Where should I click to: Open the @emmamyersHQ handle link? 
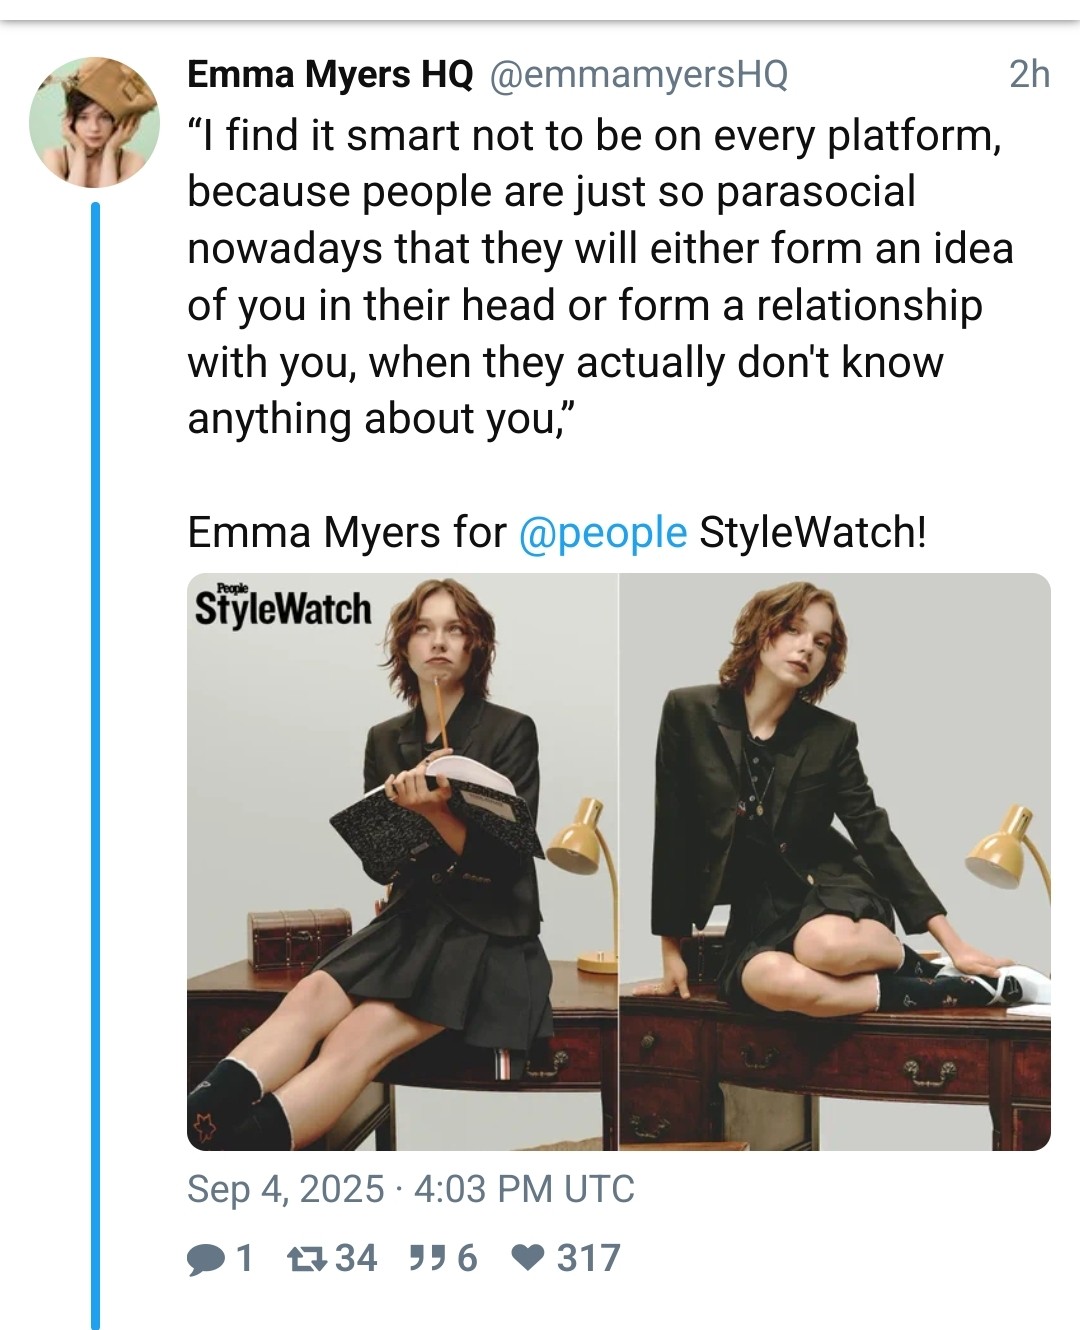point(637,74)
